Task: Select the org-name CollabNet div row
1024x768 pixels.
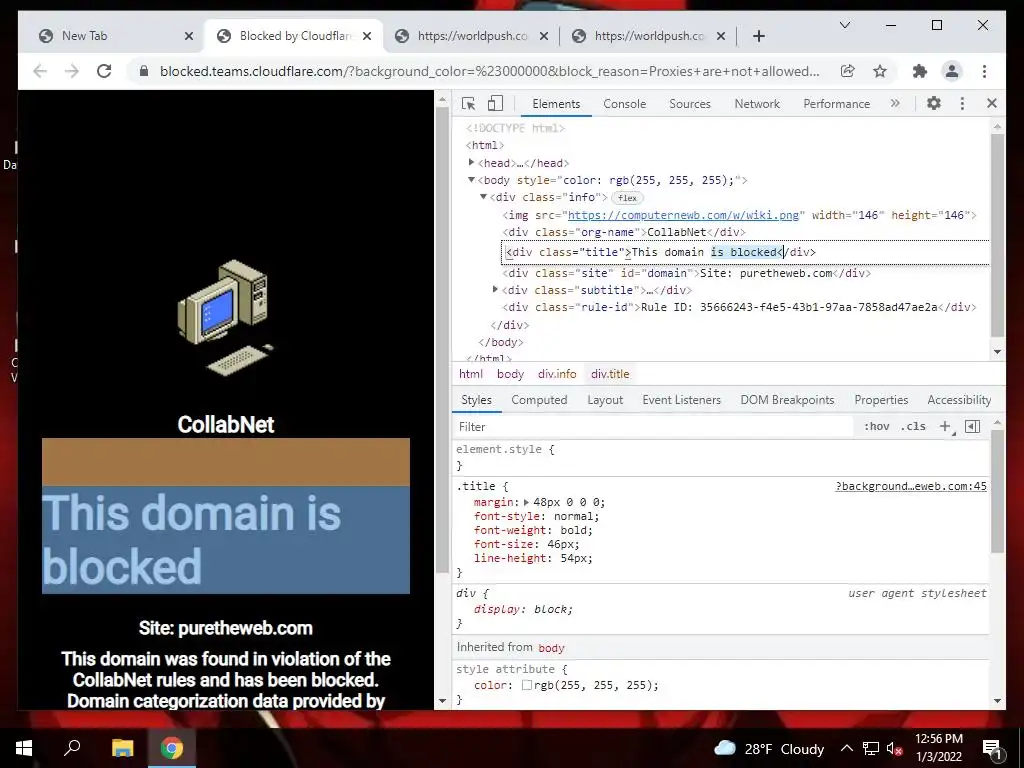Action: [624, 232]
